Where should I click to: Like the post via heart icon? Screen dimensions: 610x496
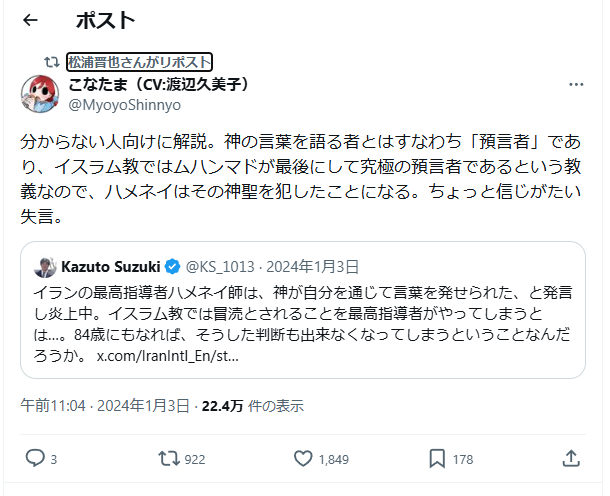pyautogui.click(x=304, y=458)
